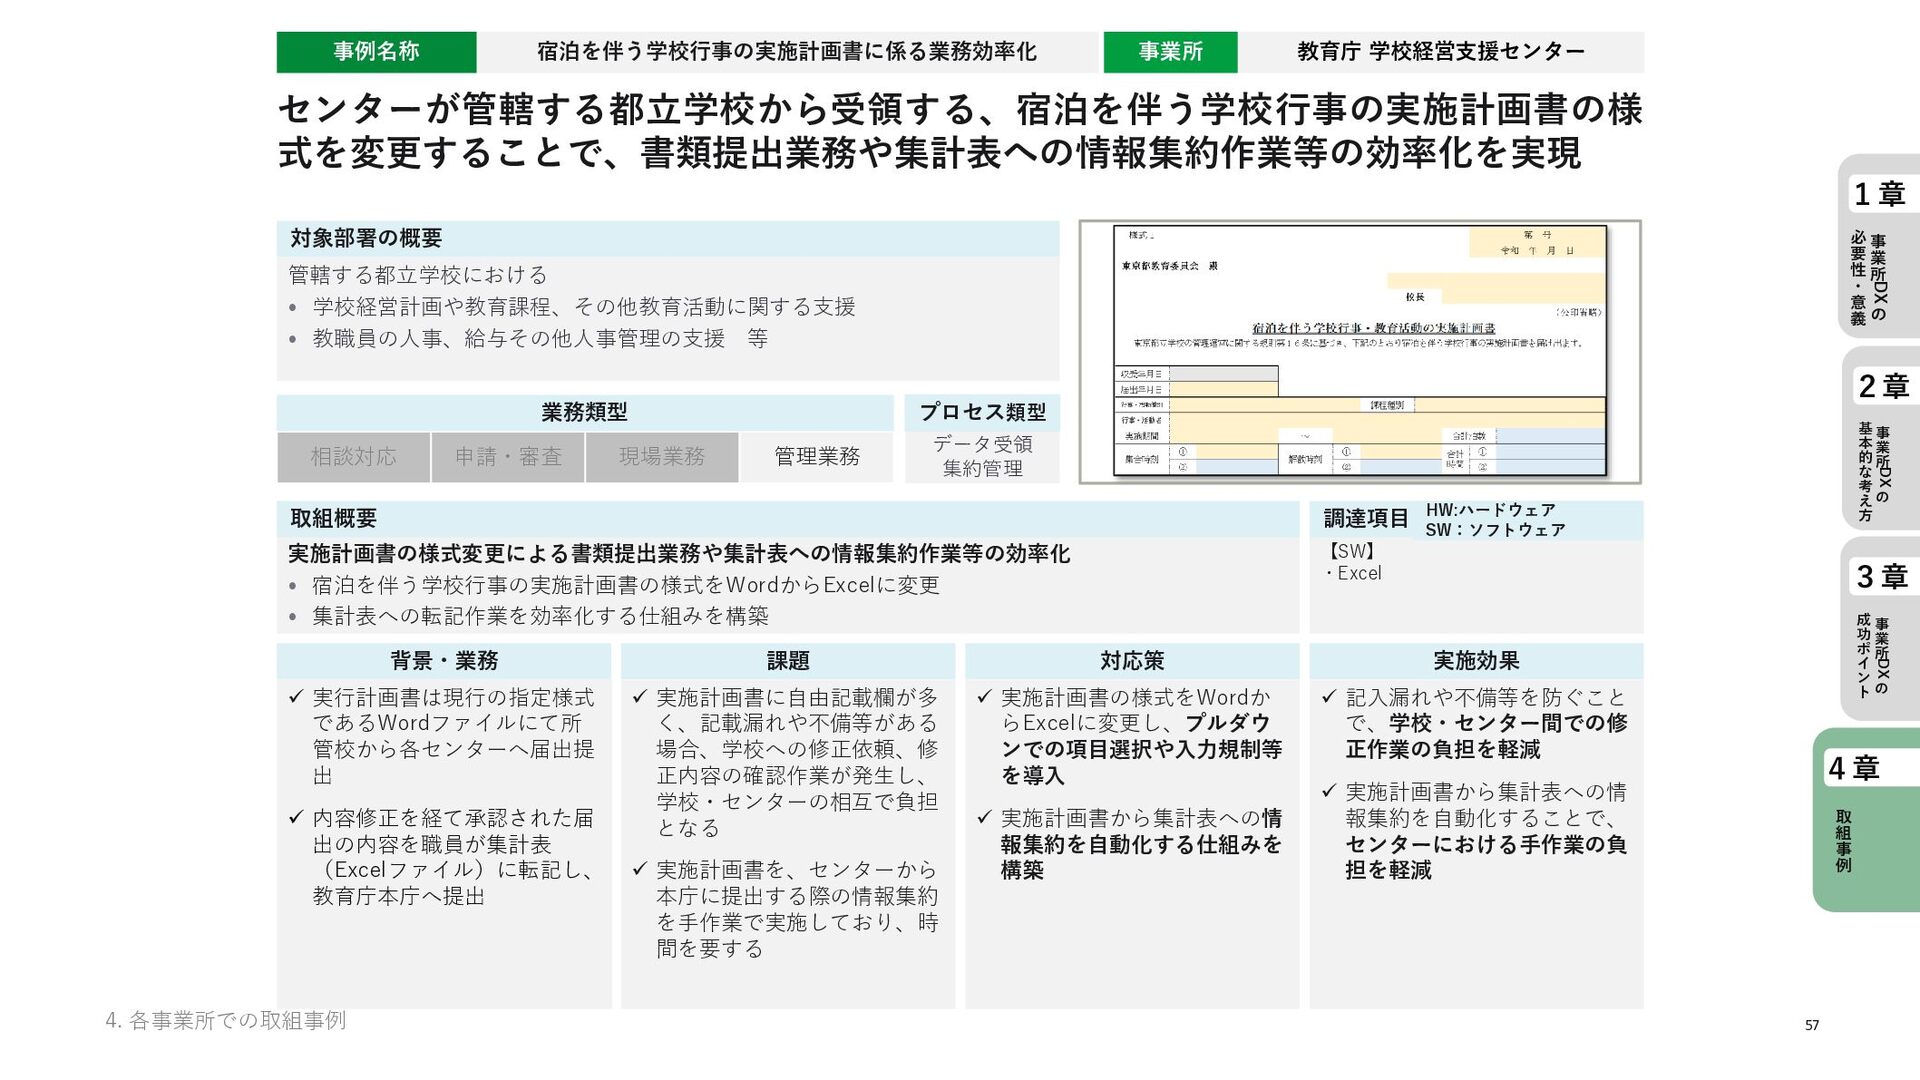This screenshot has height=1080, width=1920.
Task: Click the 対応策 column header
Action: [1131, 661]
